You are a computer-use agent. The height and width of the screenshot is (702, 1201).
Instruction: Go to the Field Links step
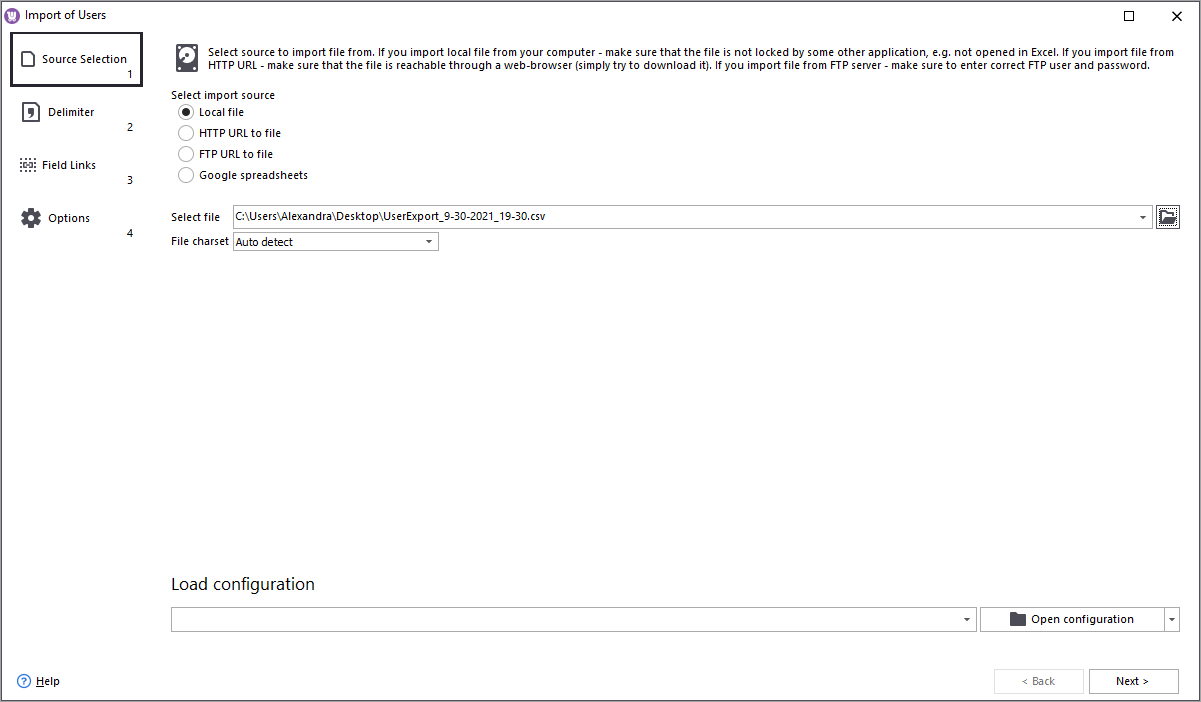69,166
